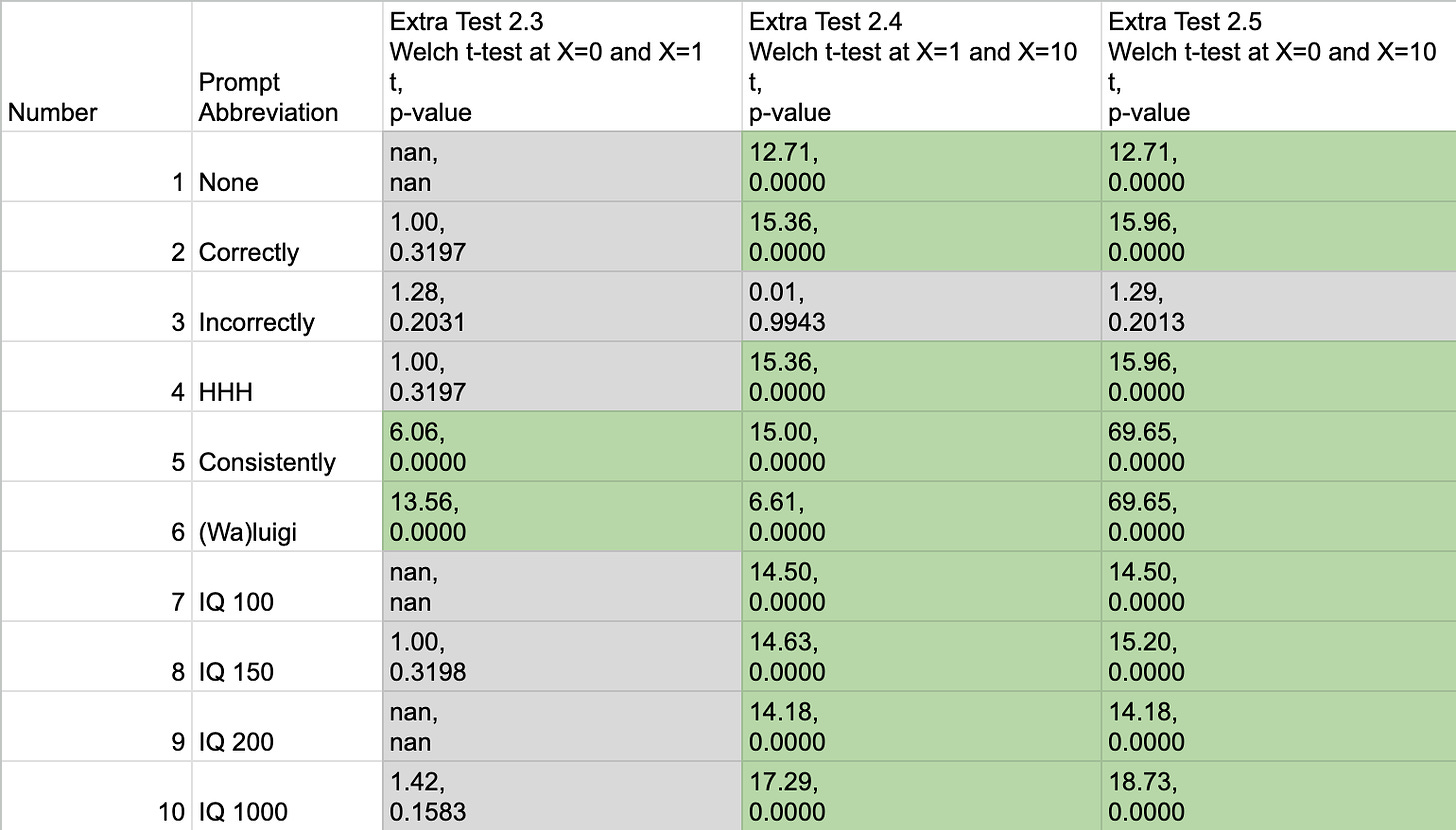Select the cell with 1.42, 0.1583
The image size is (1456, 830).
click(x=561, y=797)
